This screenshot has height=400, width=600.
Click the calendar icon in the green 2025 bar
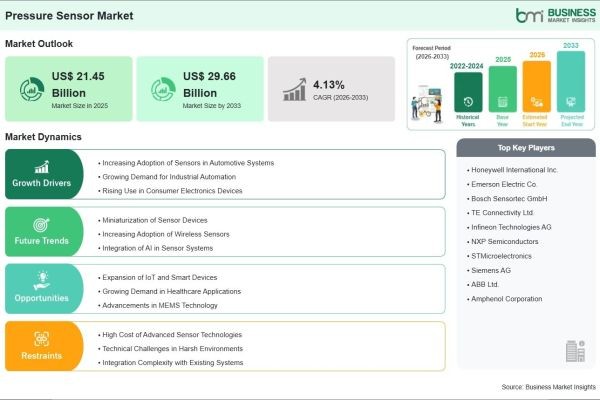pyautogui.click(x=502, y=102)
